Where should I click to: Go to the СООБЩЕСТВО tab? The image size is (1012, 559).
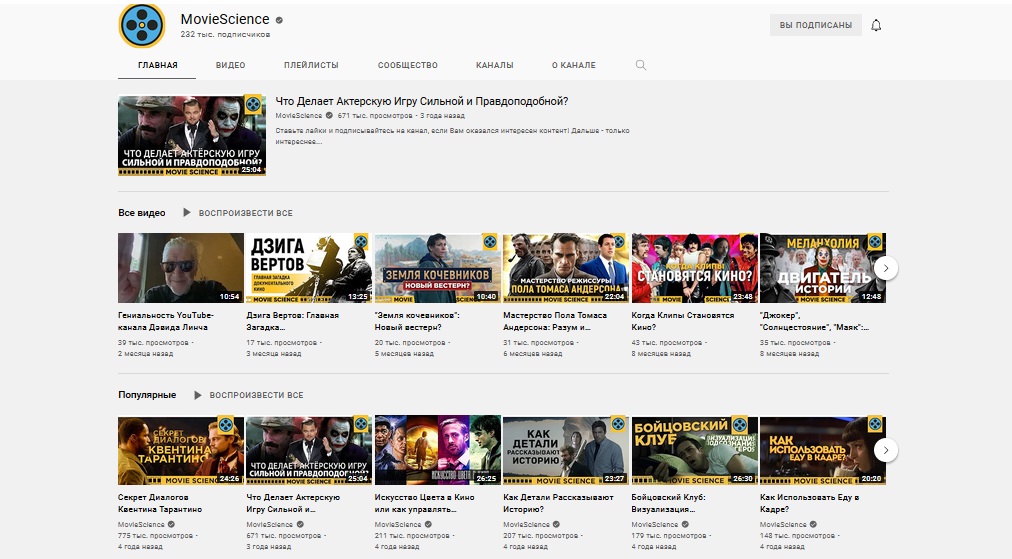407,65
